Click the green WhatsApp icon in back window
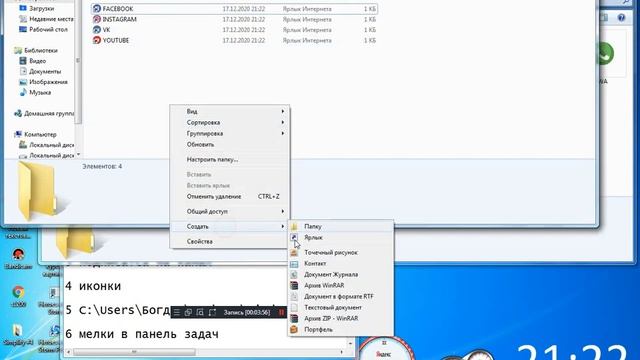The image size is (640, 360). 604,53
